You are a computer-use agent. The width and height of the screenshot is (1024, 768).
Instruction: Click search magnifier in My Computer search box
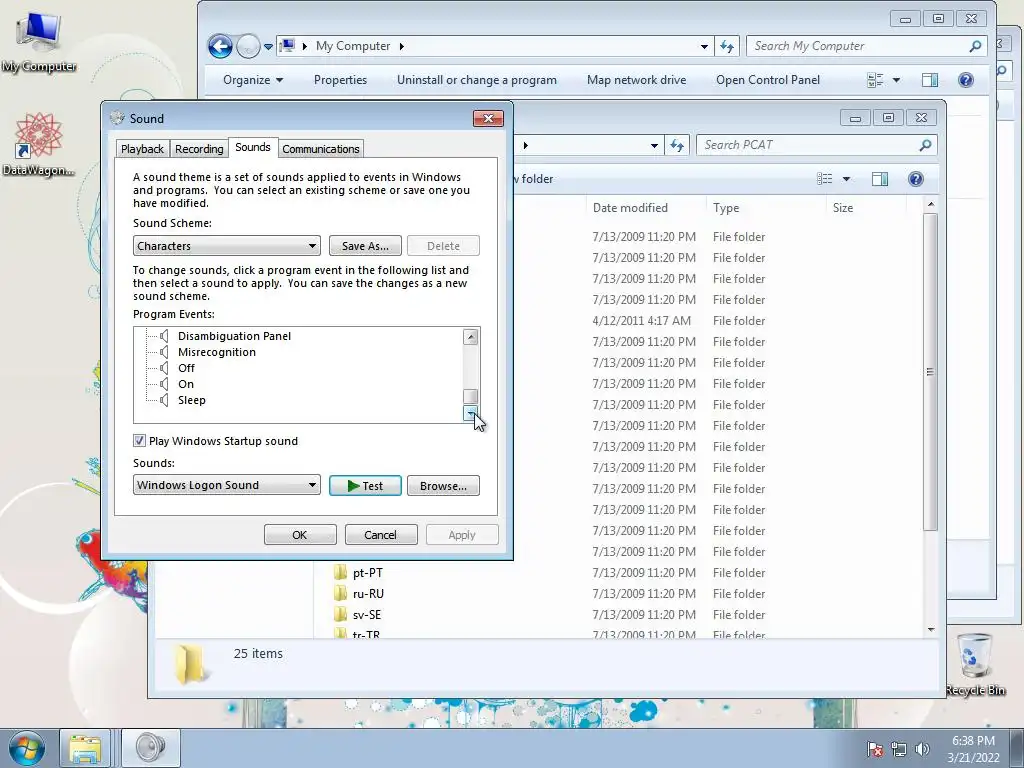[x=975, y=46]
